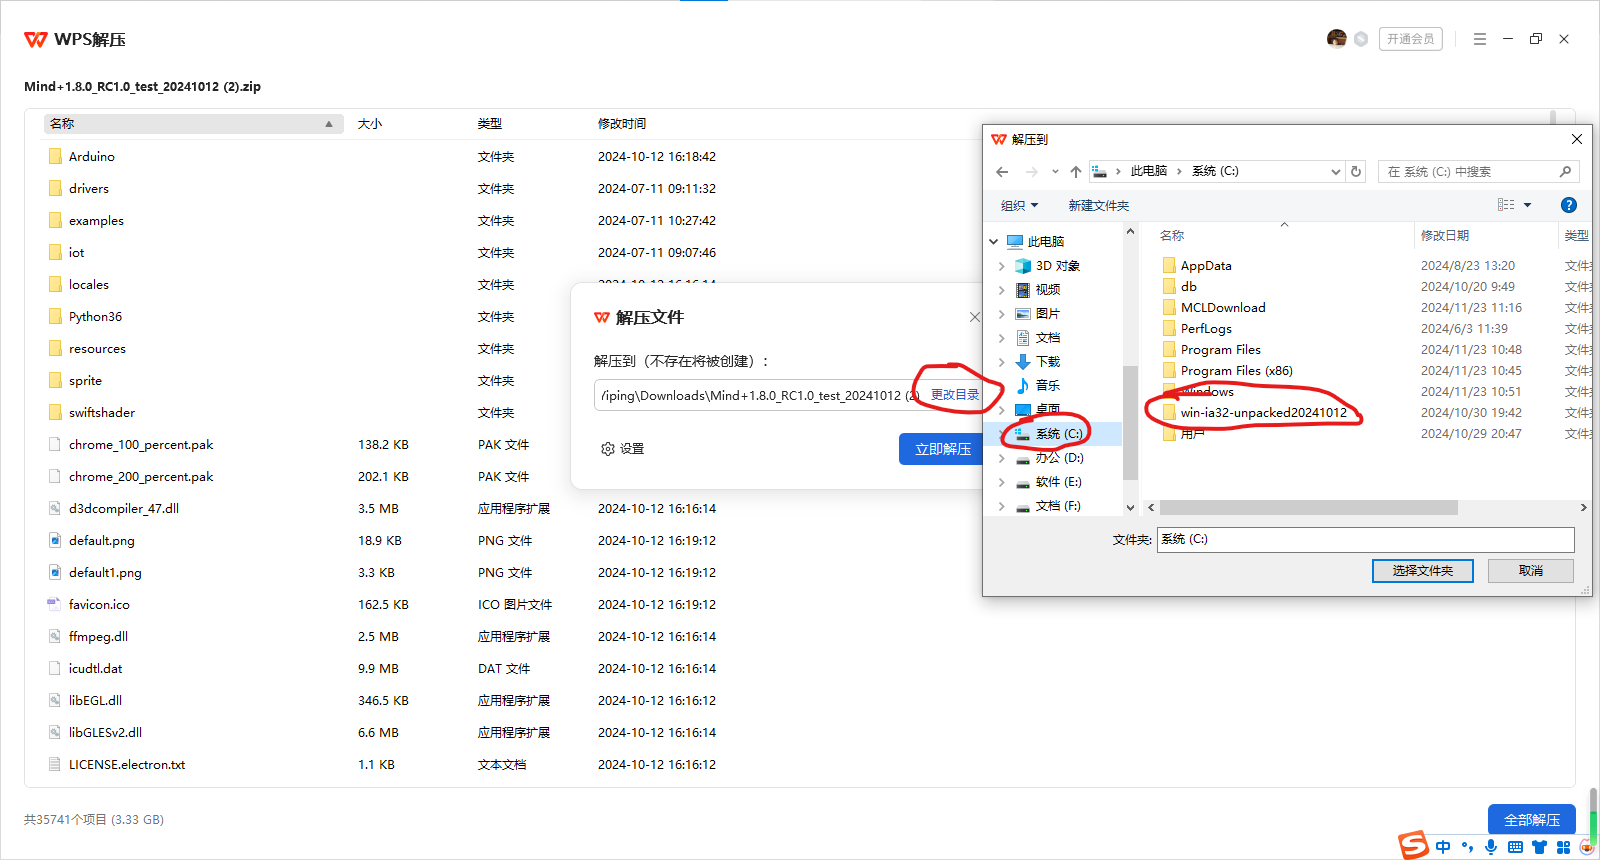This screenshot has width=1600, height=860.
Task: Click the extraction path input field
Action: click(x=760, y=395)
